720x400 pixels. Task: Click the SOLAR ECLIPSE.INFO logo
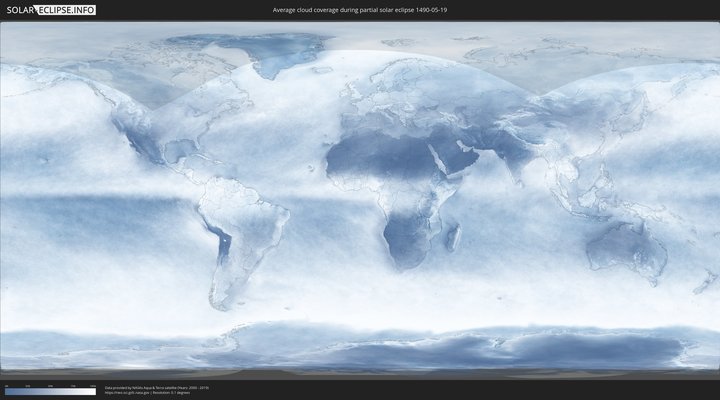tap(50, 10)
